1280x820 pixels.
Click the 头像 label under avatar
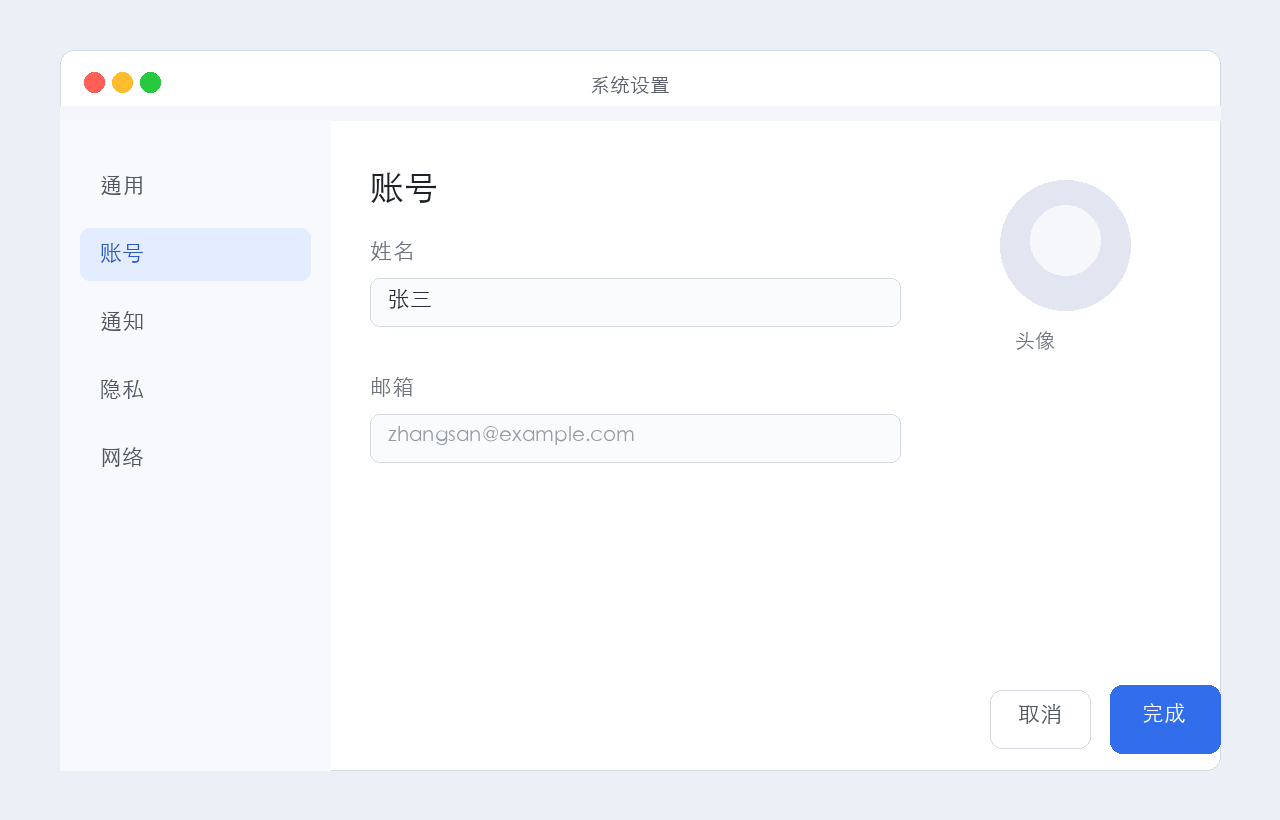tap(1035, 341)
